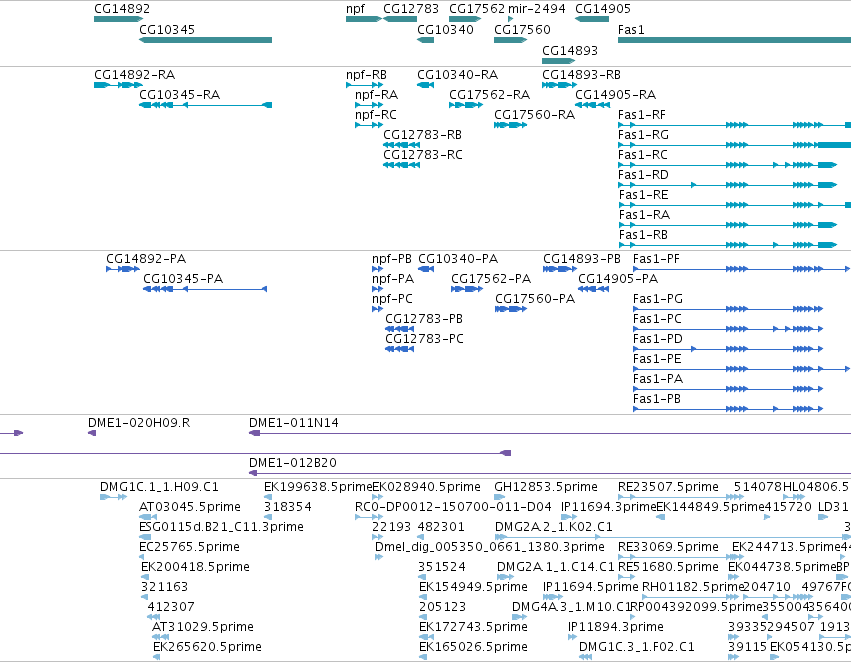This screenshot has width=851, height=662.
Task: Click the CG10340 gene label
Action: 445,29
